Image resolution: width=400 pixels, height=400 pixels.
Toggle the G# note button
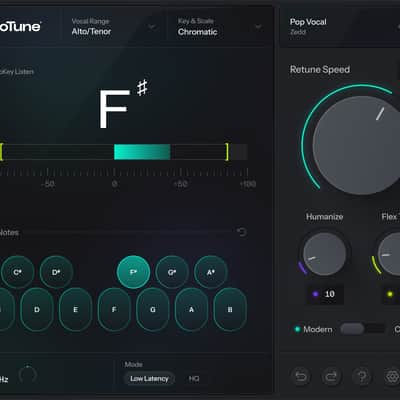coord(172,272)
